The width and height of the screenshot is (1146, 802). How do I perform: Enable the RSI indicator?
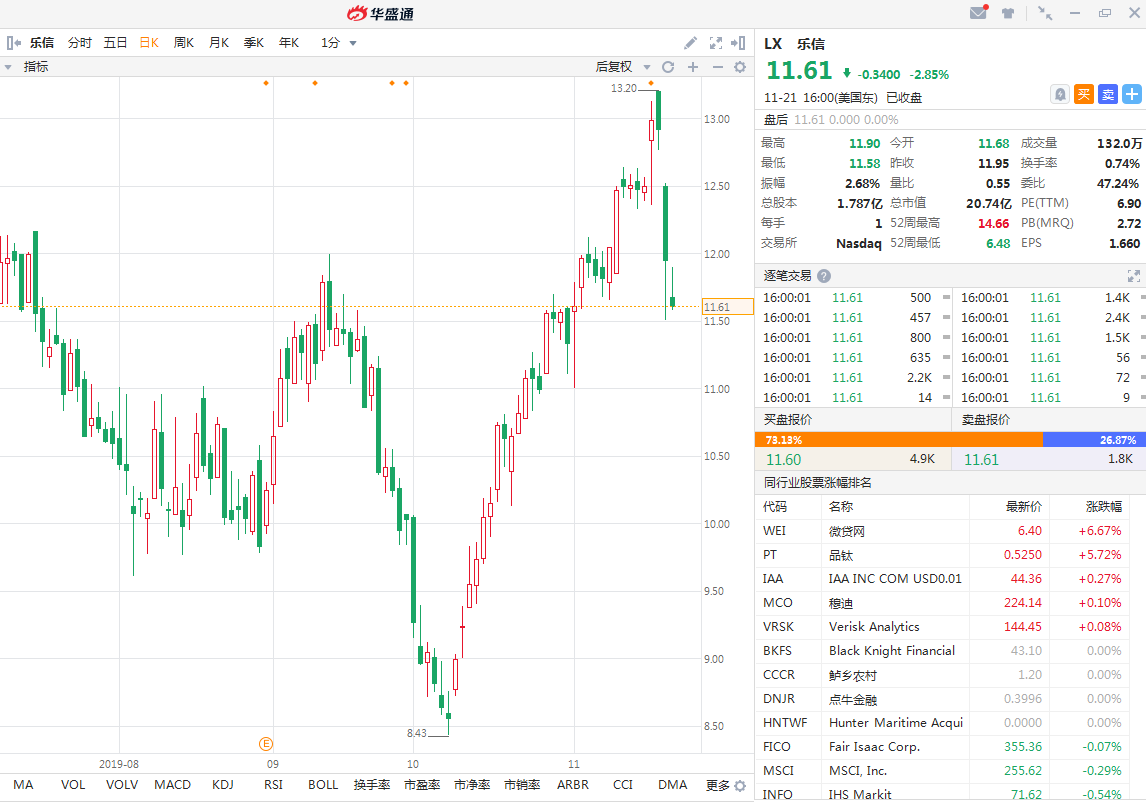273,784
